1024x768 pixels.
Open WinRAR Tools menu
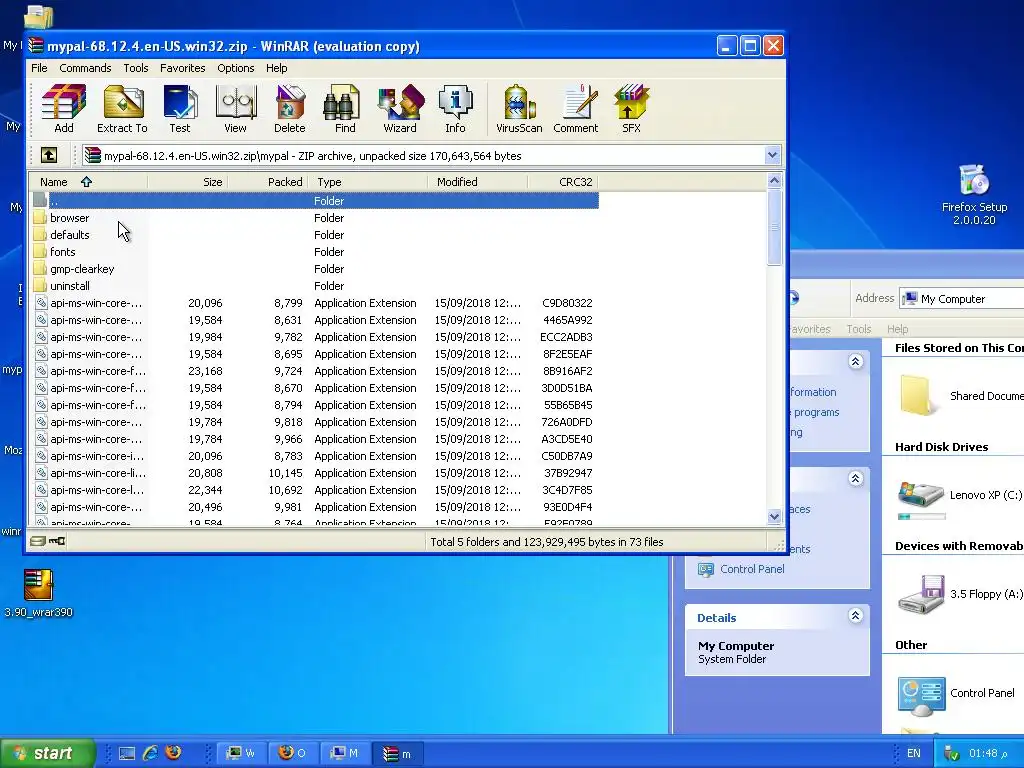(x=135, y=68)
